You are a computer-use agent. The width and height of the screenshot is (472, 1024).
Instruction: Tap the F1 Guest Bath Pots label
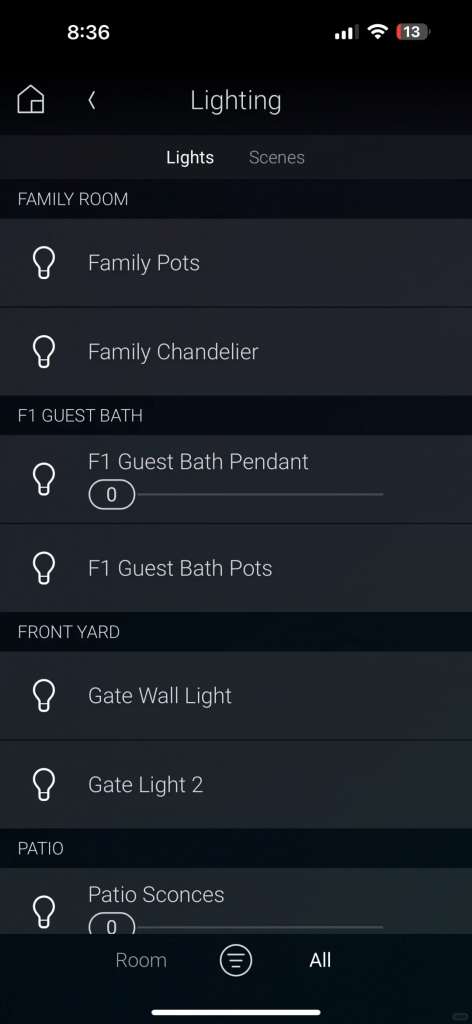pos(180,568)
